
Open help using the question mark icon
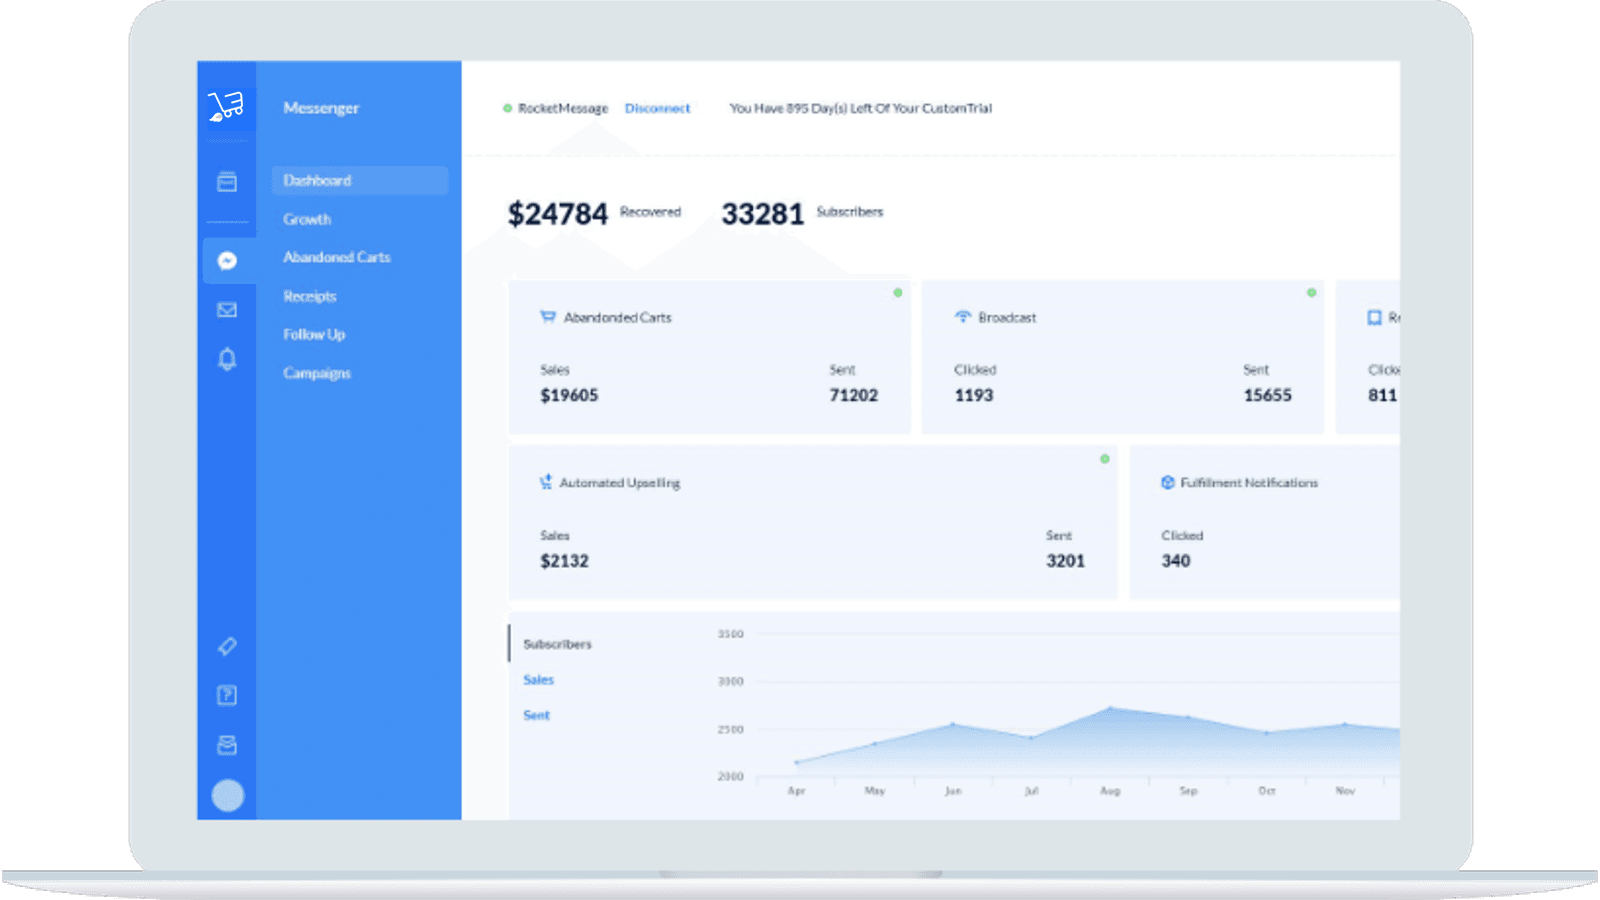[227, 695]
